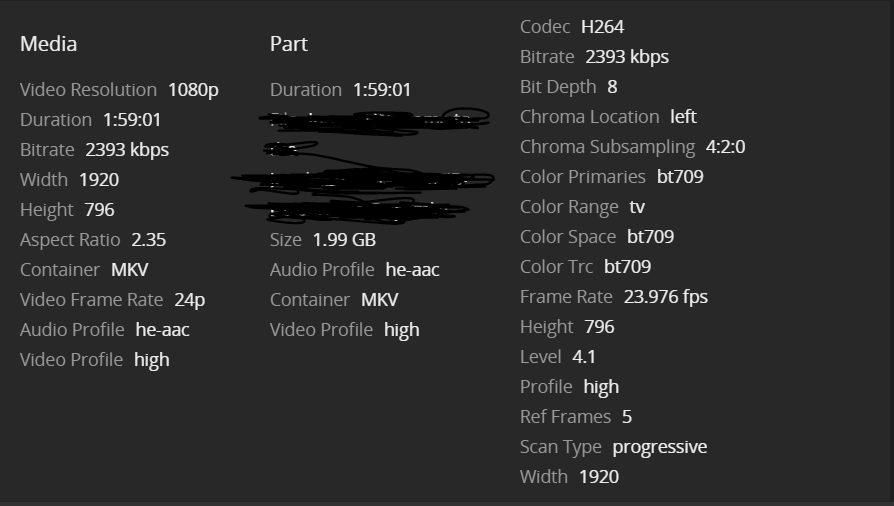Select the Frame Rate 23.976 fps value
The width and height of the screenshot is (894, 506).
[x=665, y=297]
